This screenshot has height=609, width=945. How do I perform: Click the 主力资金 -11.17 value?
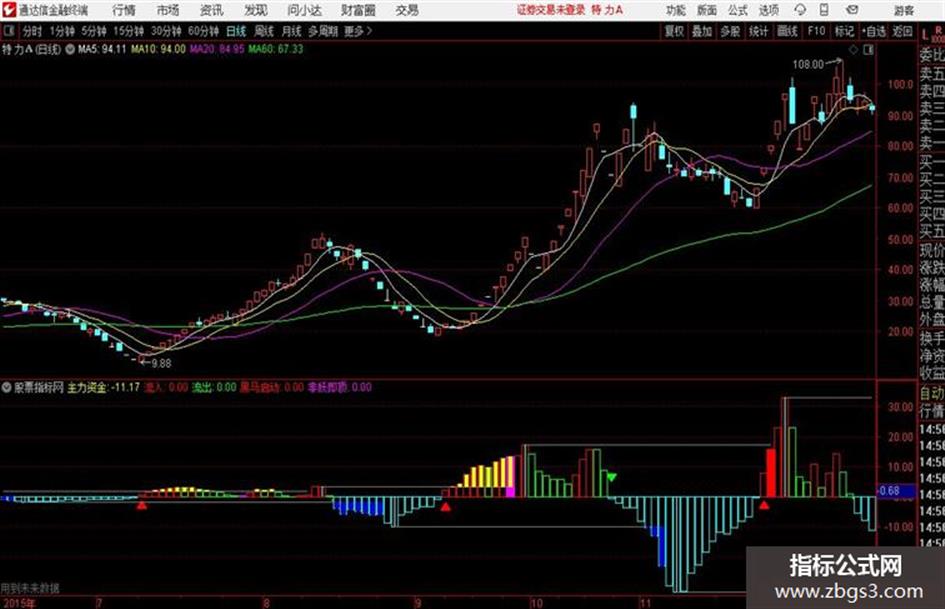click(x=103, y=387)
